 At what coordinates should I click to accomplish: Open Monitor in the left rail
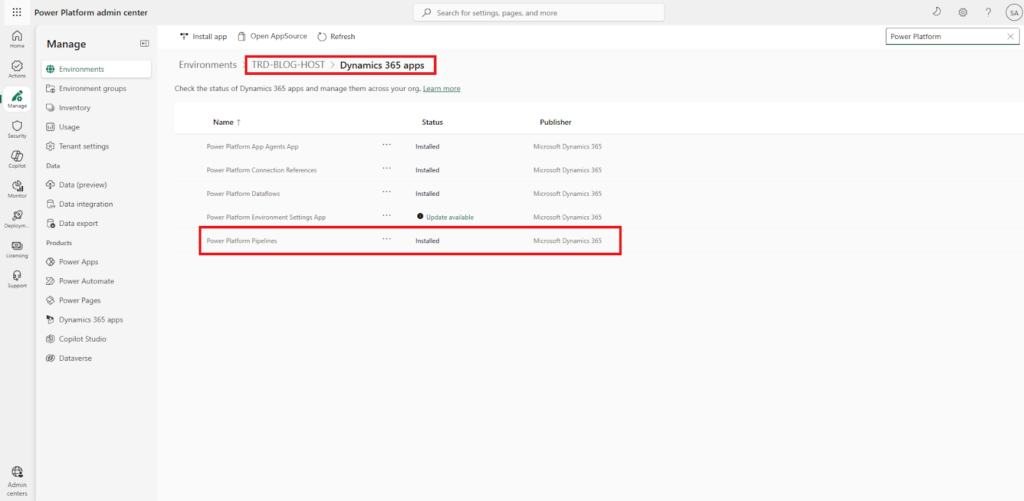pos(17,188)
